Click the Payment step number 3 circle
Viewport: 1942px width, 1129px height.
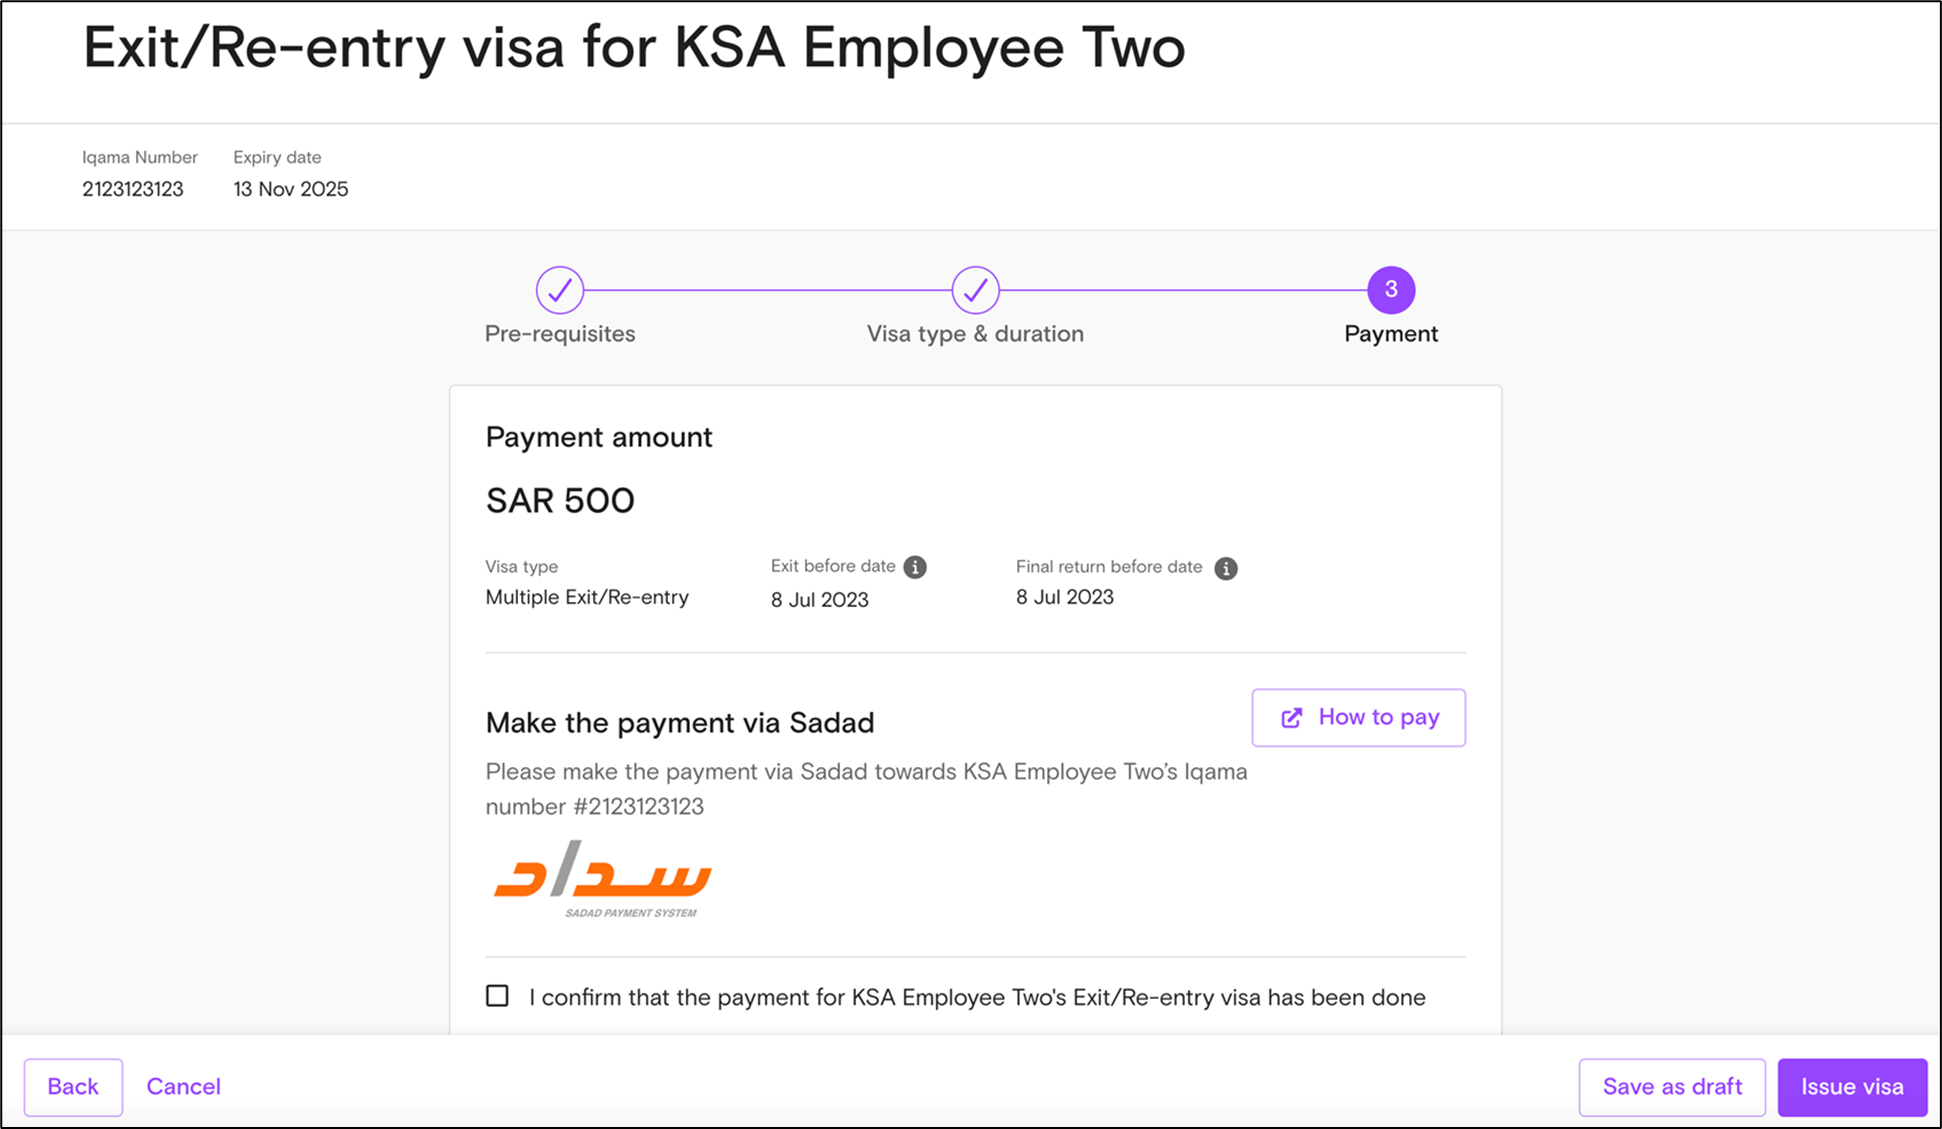pos(1391,290)
